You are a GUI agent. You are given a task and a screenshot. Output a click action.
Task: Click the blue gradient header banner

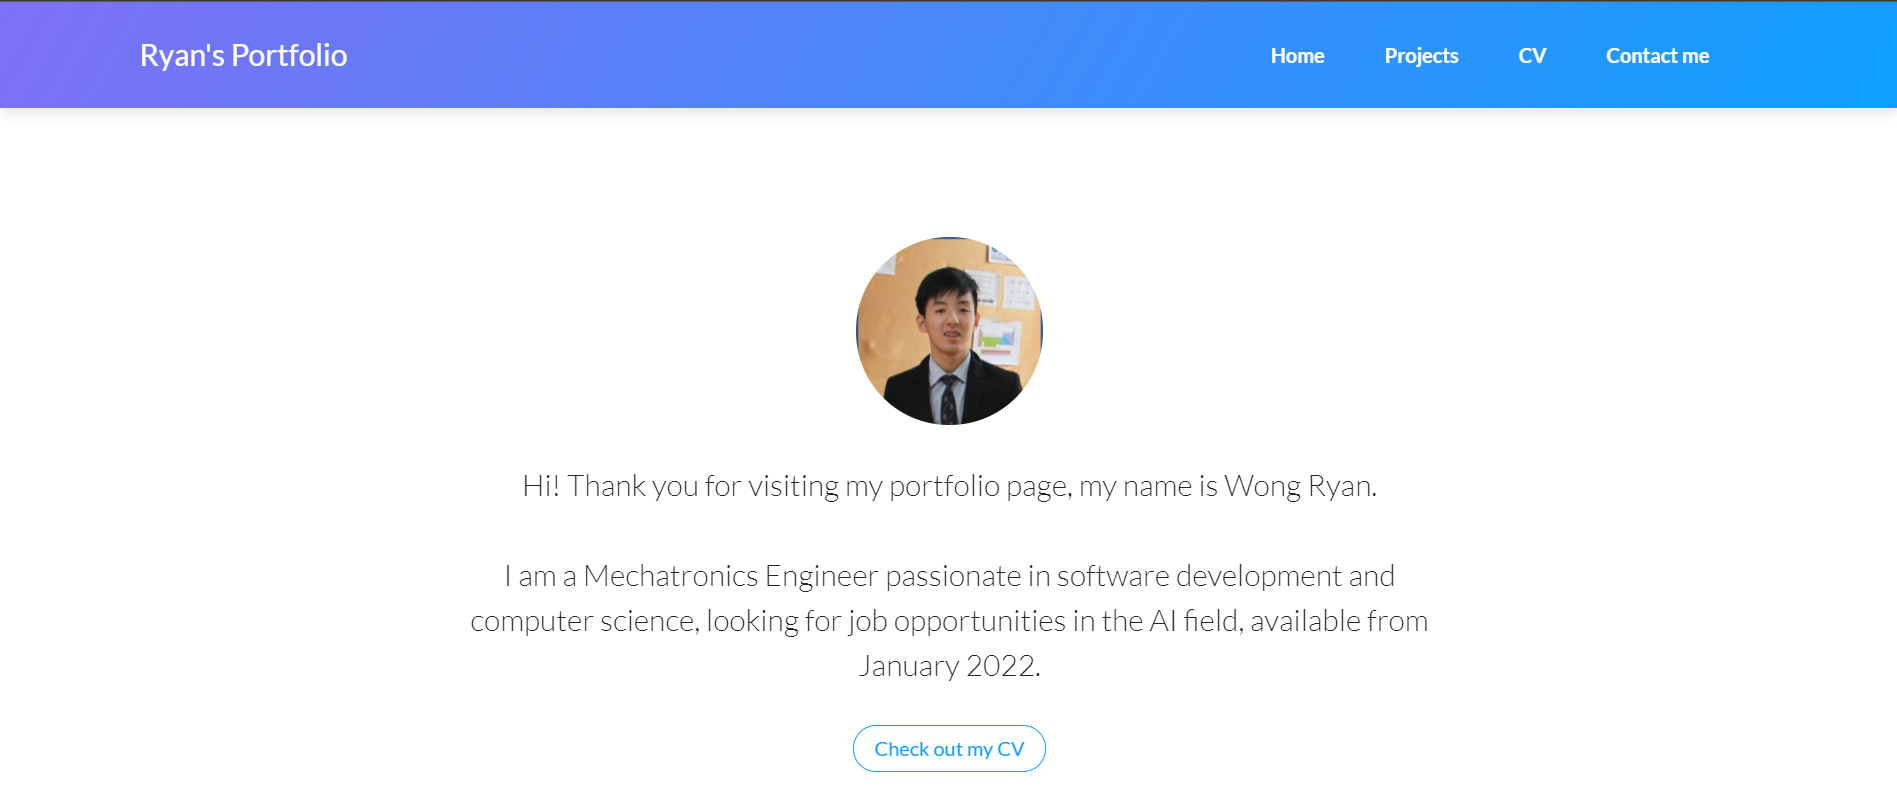pyautogui.click(x=700, y=53)
